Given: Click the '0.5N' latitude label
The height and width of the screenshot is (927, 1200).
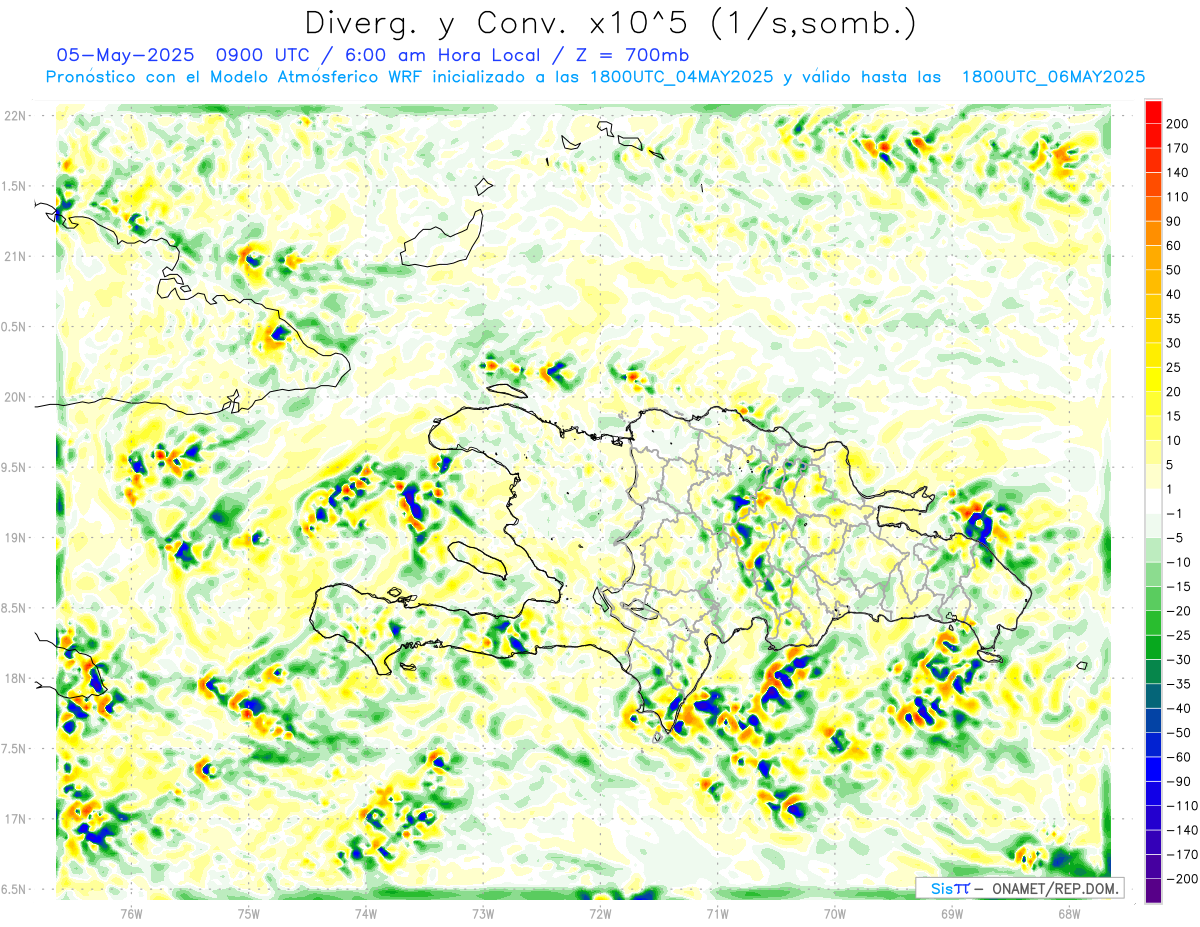Looking at the screenshot, I should click(x=15, y=327).
